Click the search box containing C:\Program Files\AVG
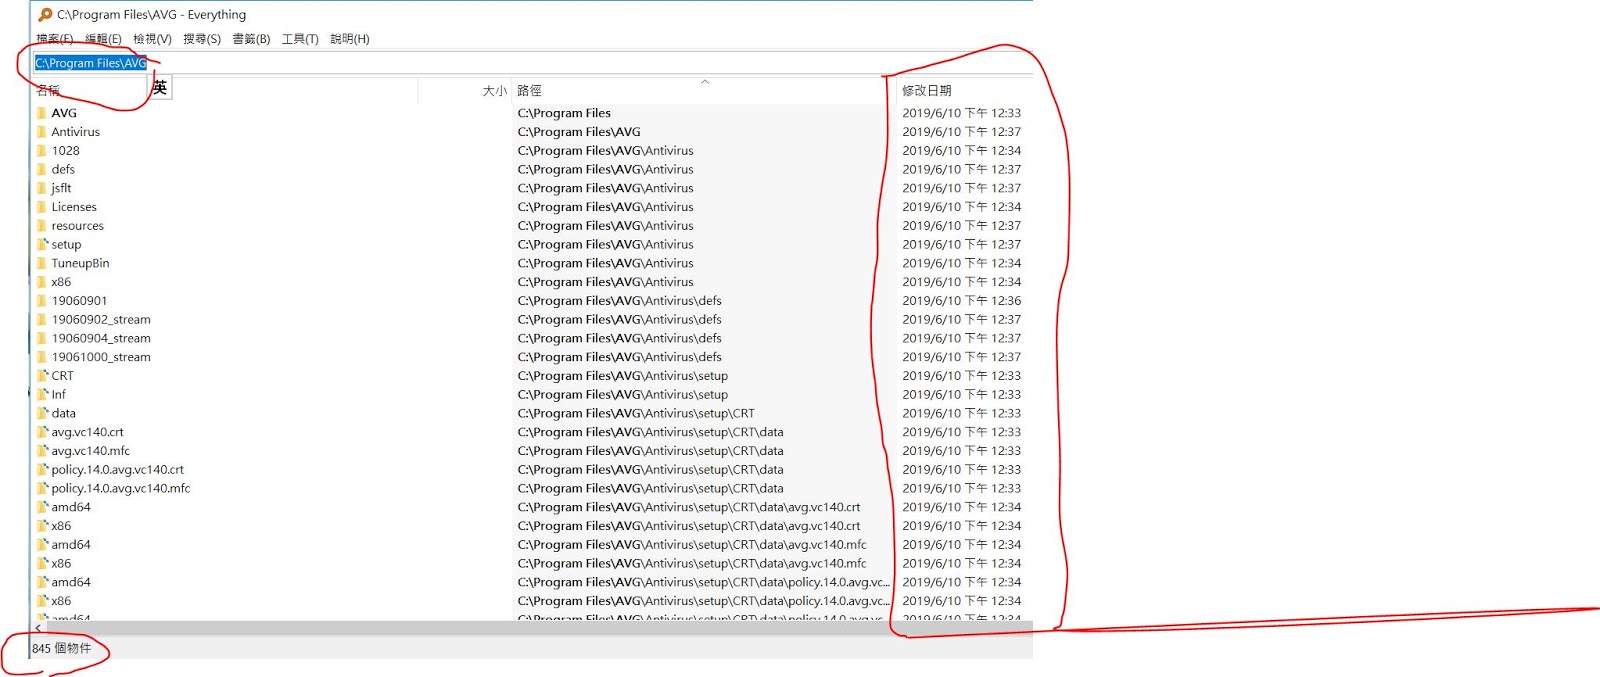 click(532, 63)
